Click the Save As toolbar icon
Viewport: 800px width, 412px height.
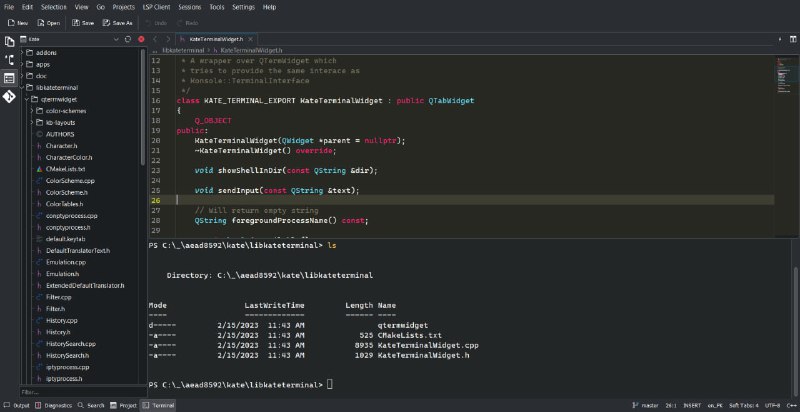point(117,22)
